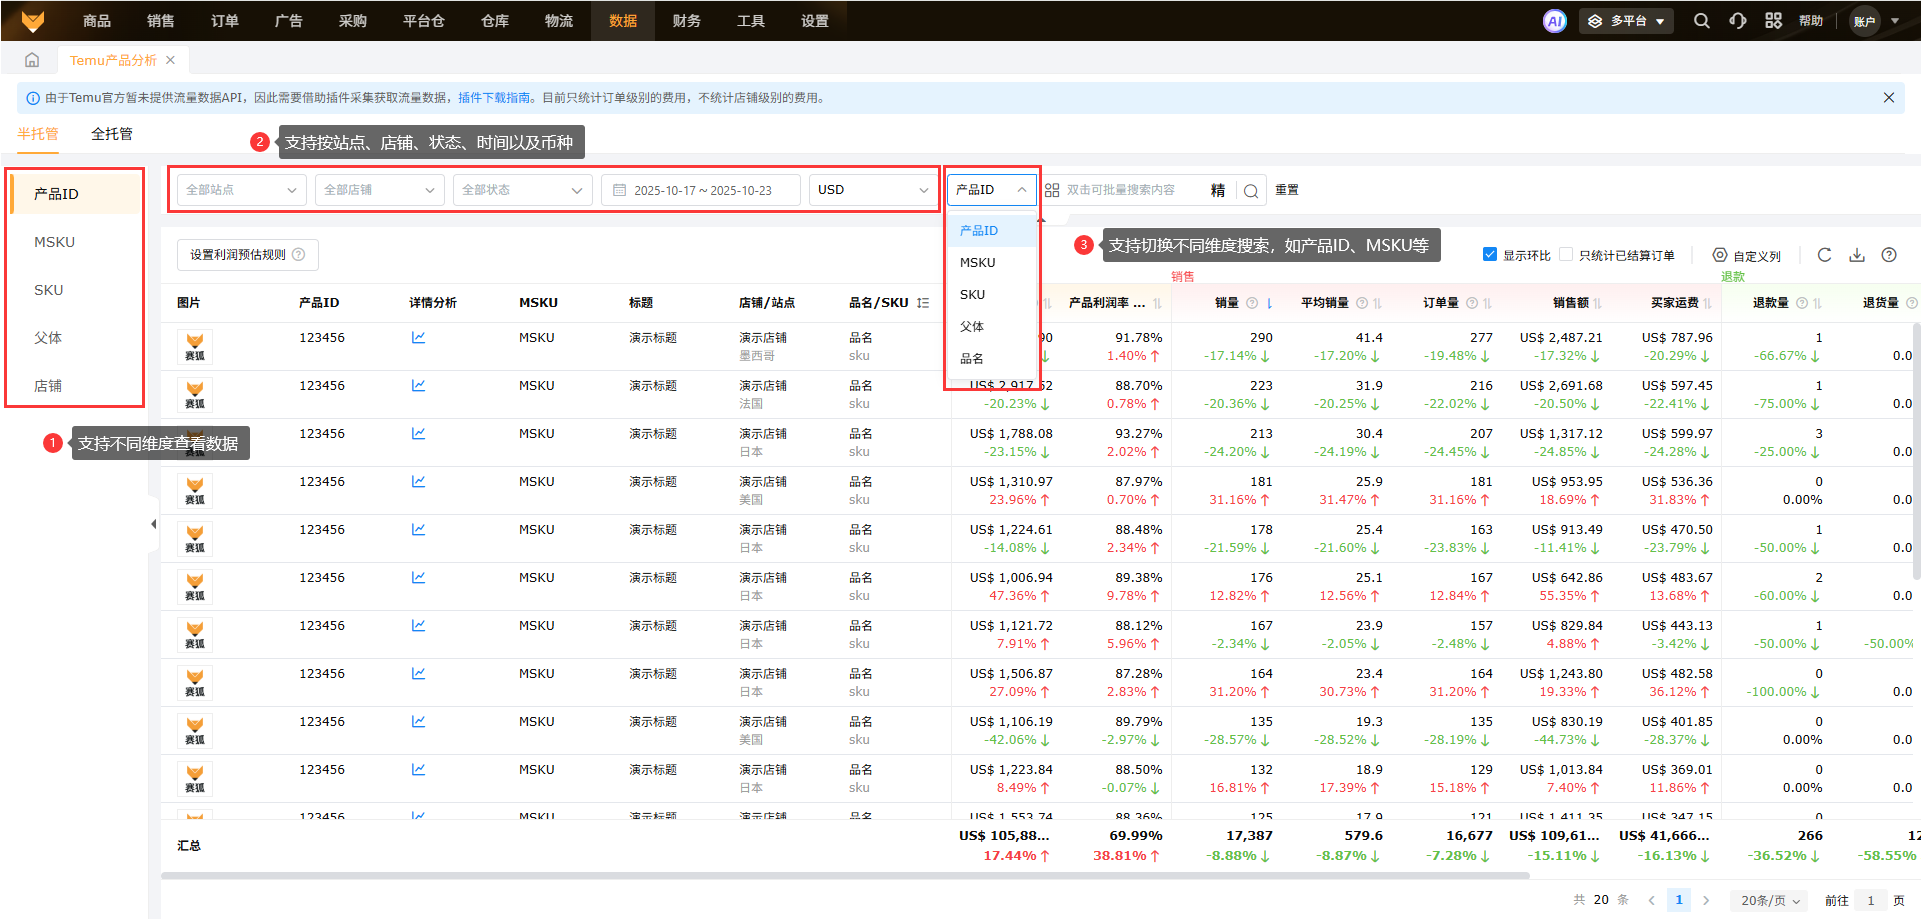Screen dimensions: 1921x919
Task: Toggle the 精 exact-match search option
Action: coord(1218,191)
